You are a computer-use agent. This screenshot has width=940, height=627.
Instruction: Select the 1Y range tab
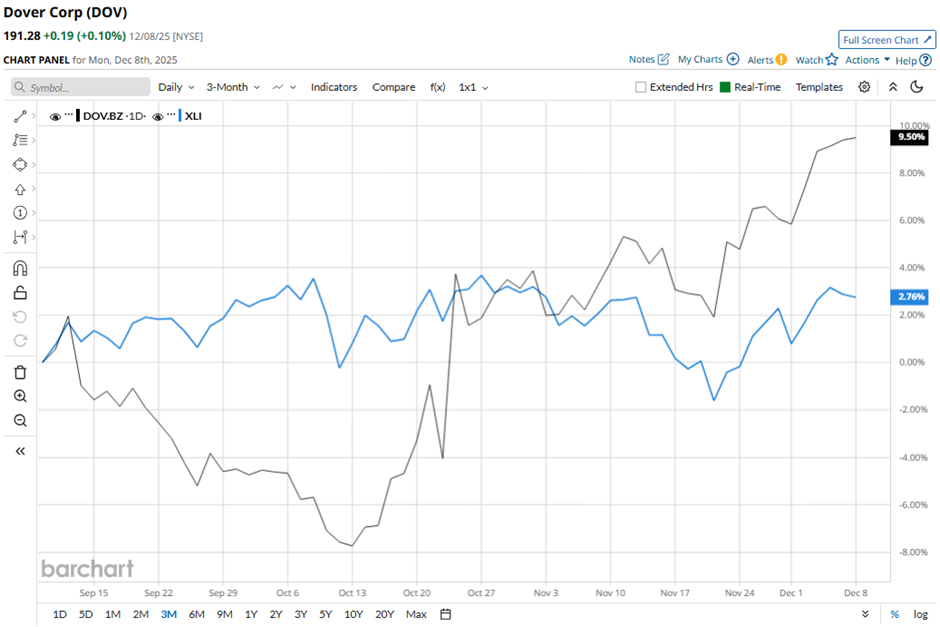point(251,614)
